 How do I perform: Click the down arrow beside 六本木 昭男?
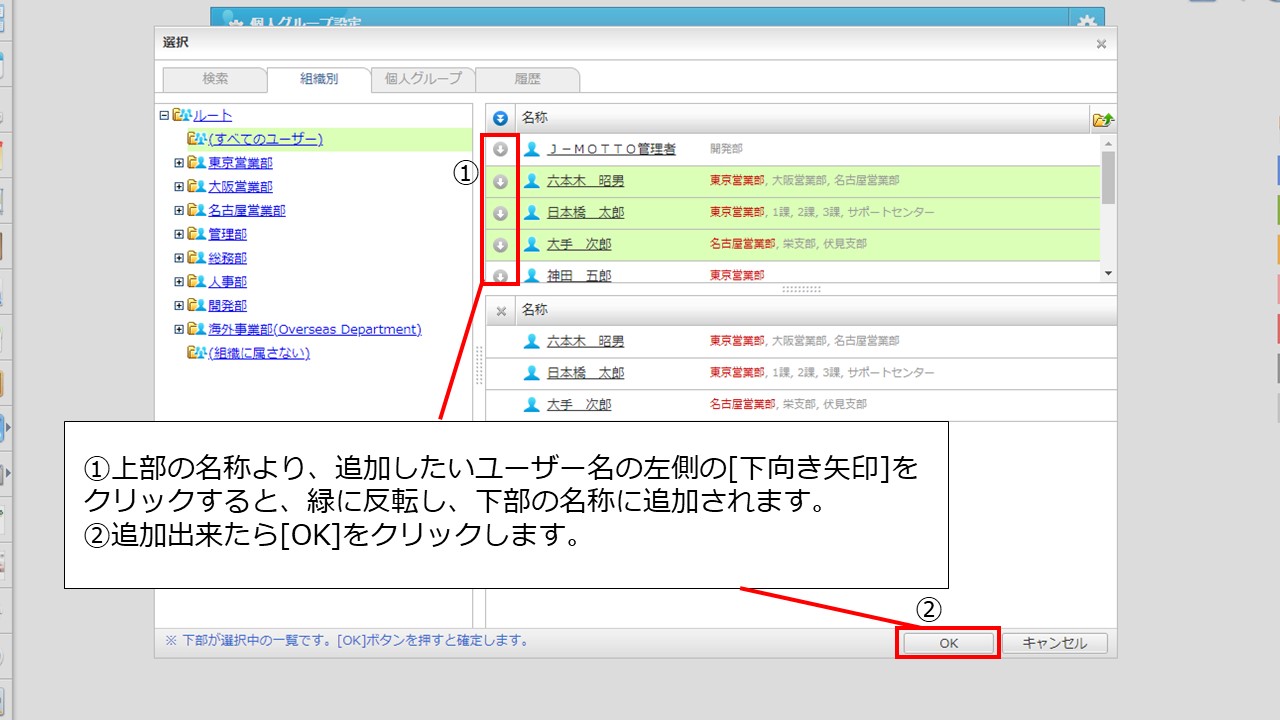coord(501,182)
